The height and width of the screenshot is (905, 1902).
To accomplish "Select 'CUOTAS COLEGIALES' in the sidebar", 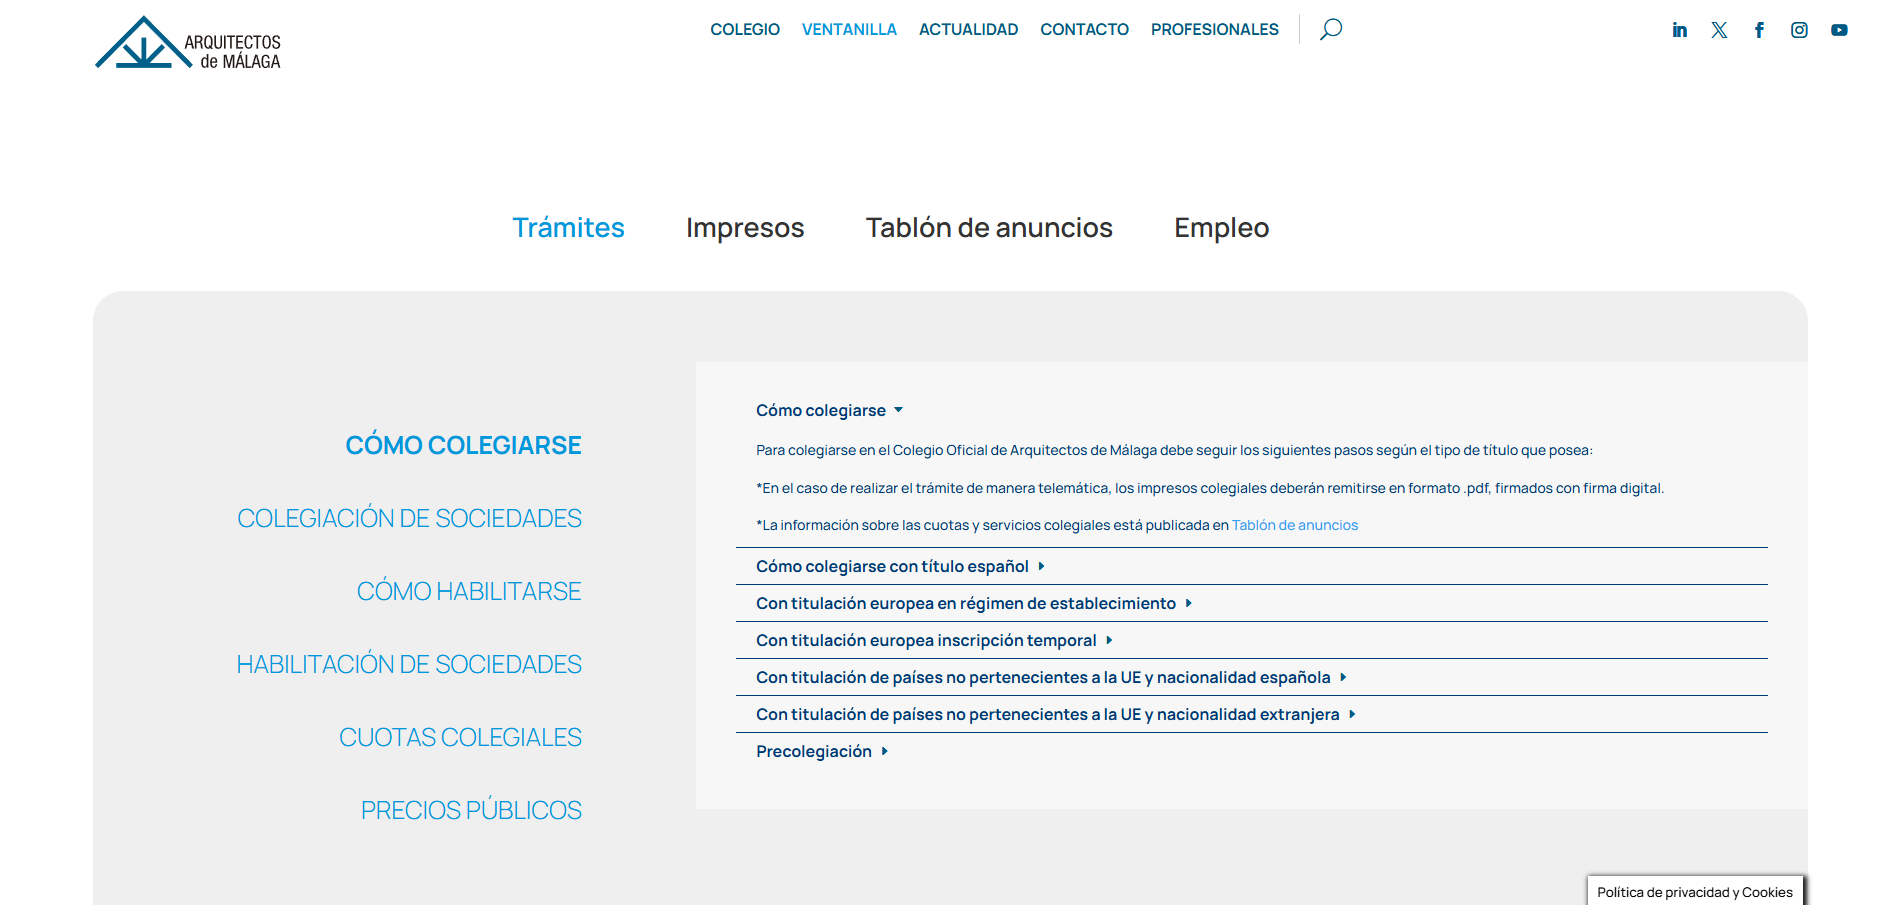I will point(460,737).
